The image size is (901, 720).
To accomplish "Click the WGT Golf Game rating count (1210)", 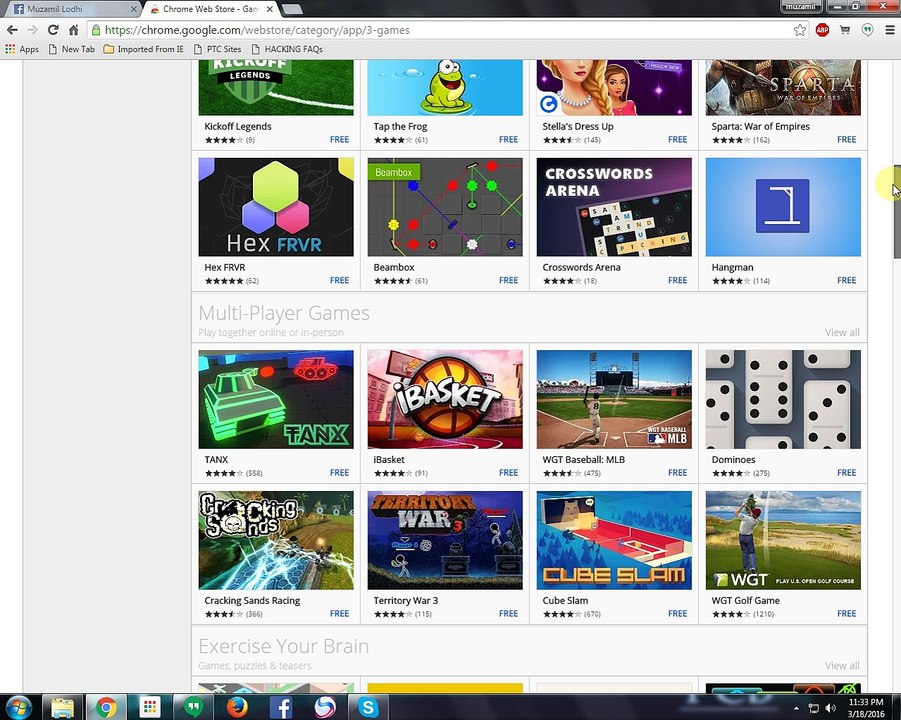I will (x=763, y=614).
